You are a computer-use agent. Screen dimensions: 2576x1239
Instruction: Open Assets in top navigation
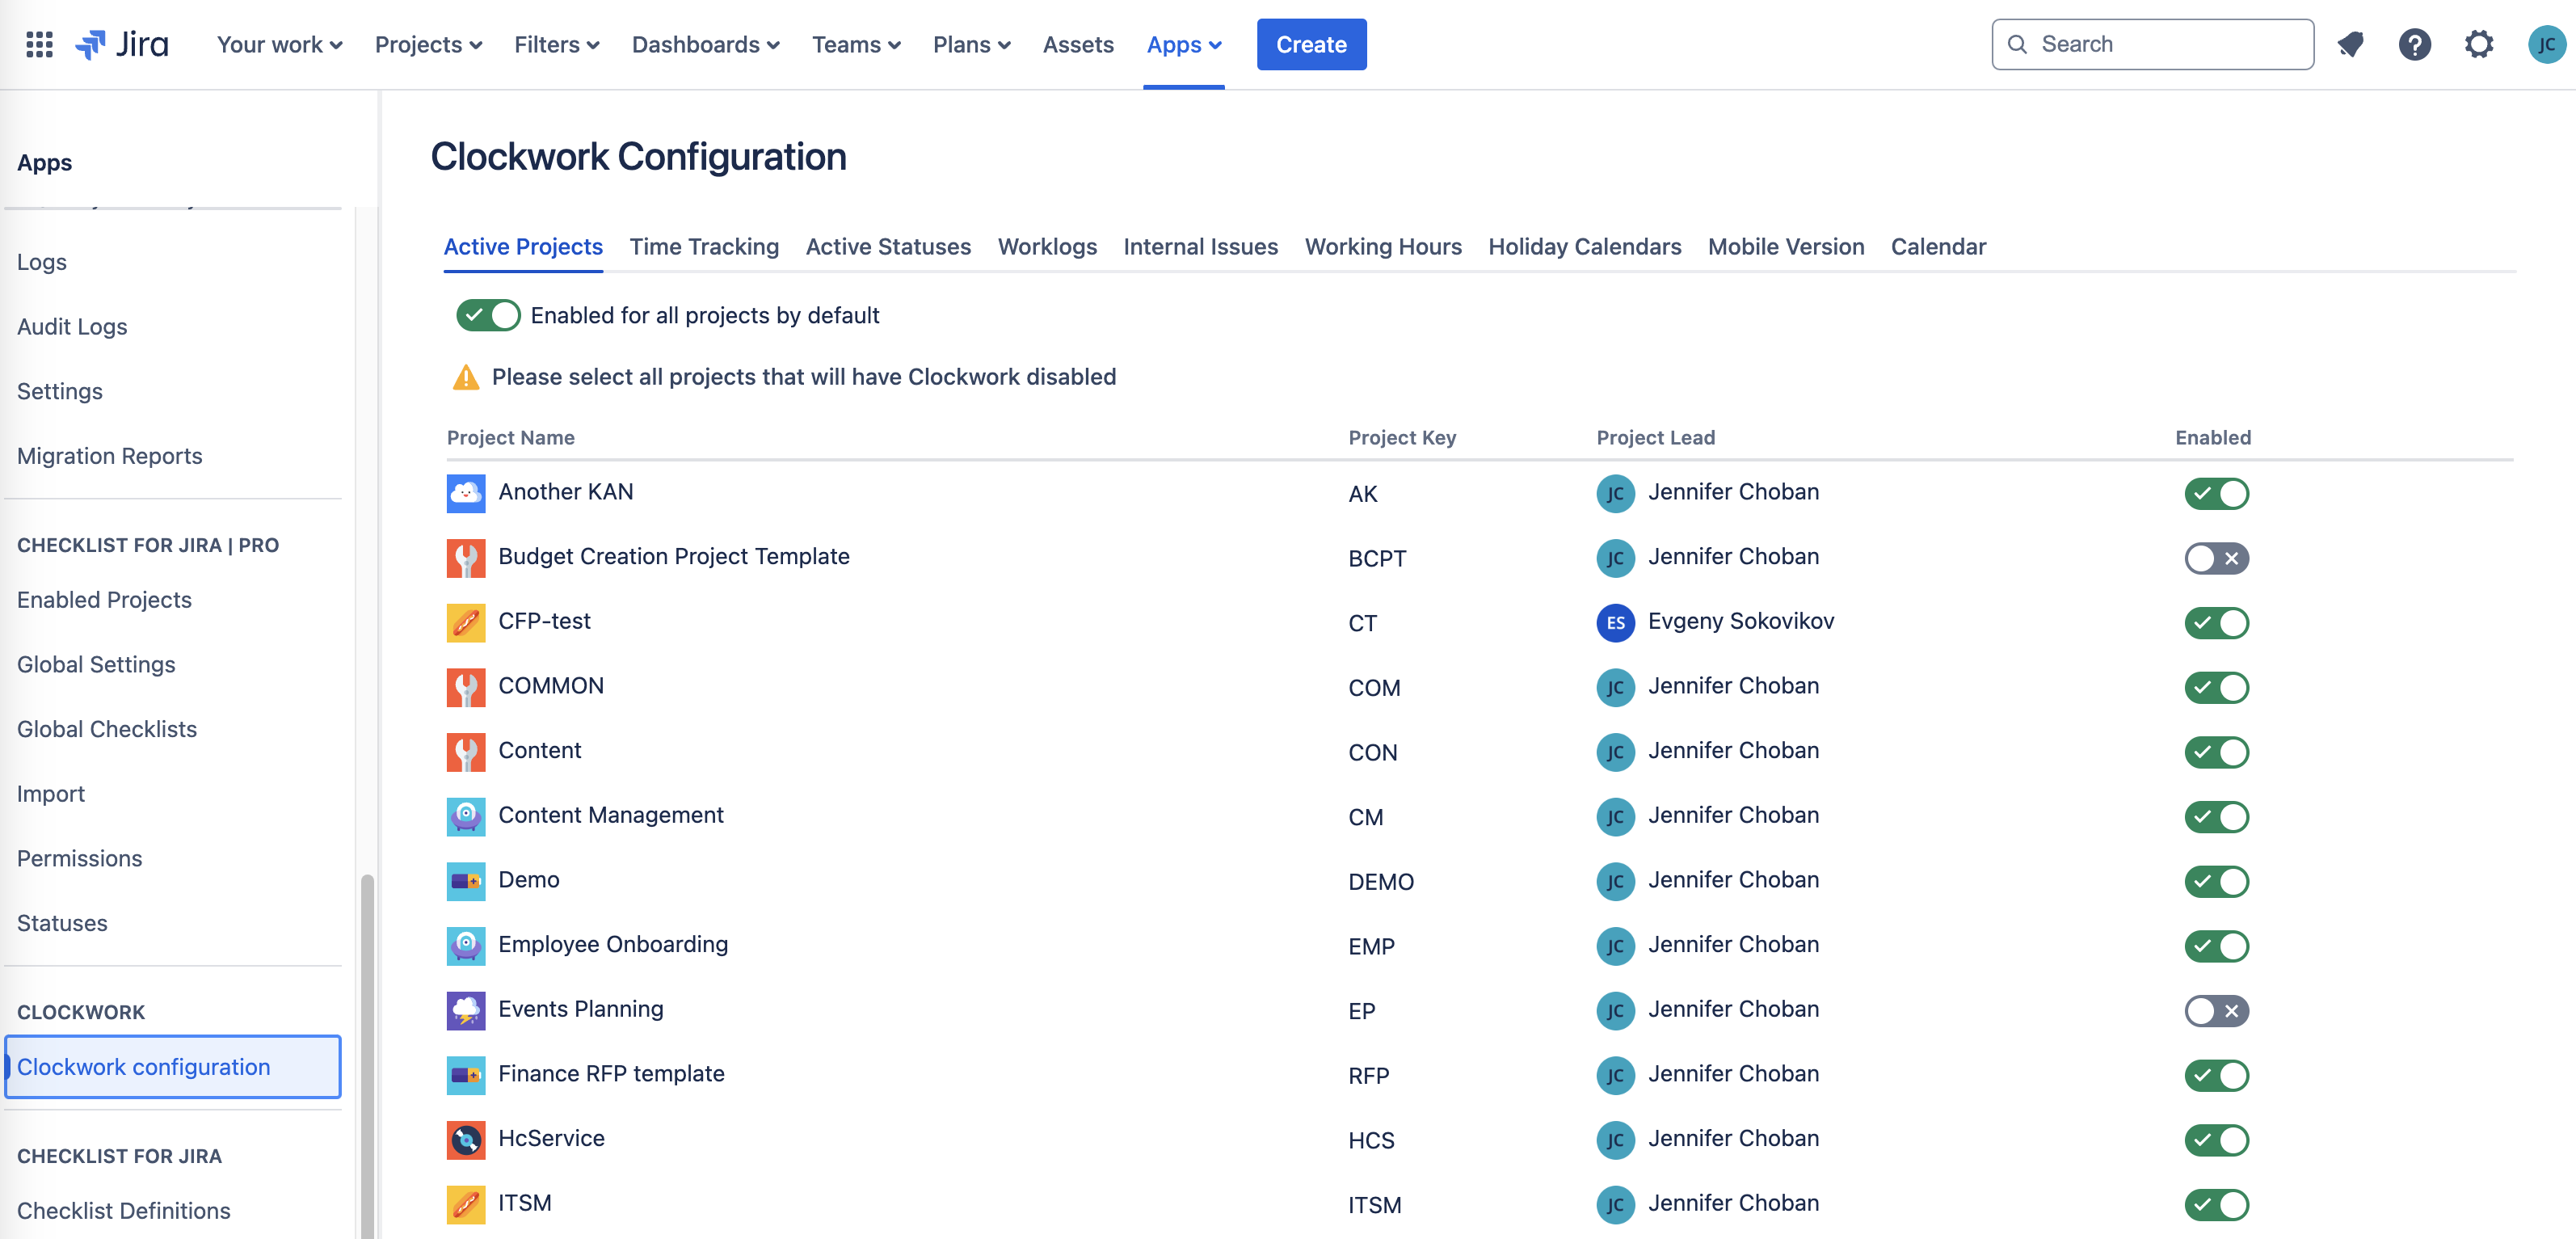pyautogui.click(x=1077, y=44)
